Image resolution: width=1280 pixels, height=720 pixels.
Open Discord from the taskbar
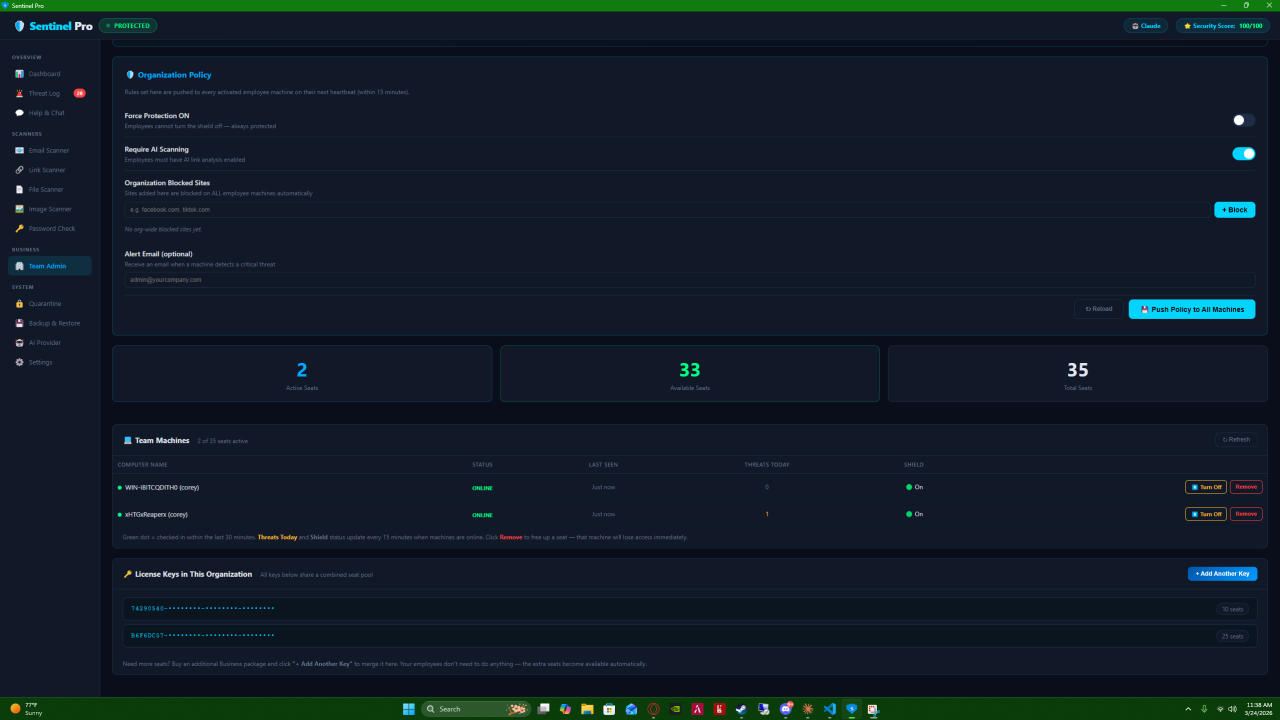tap(785, 709)
